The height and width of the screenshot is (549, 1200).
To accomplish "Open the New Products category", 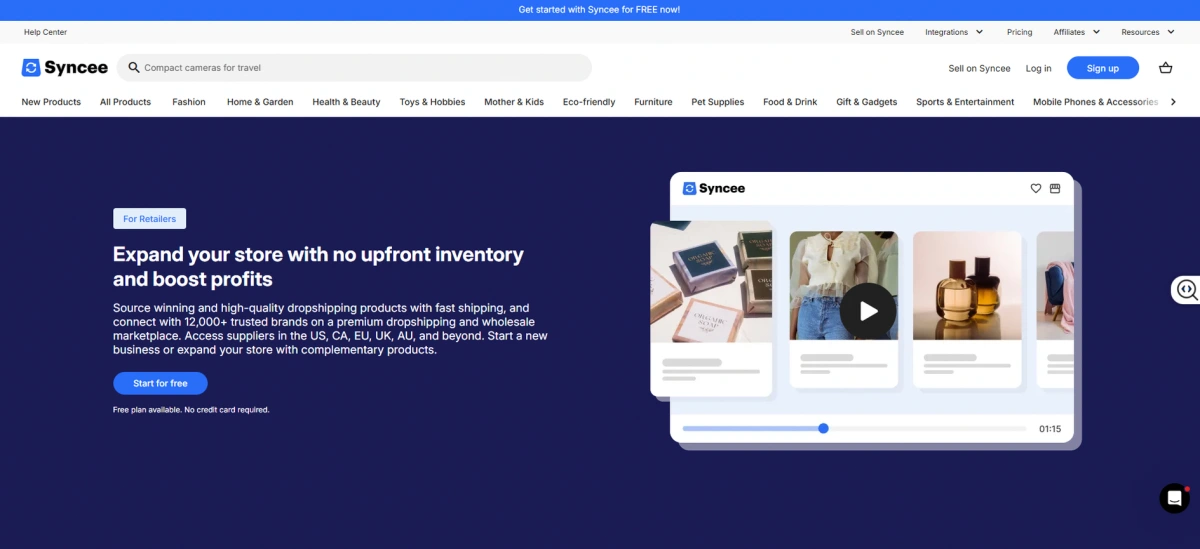I will coord(51,102).
